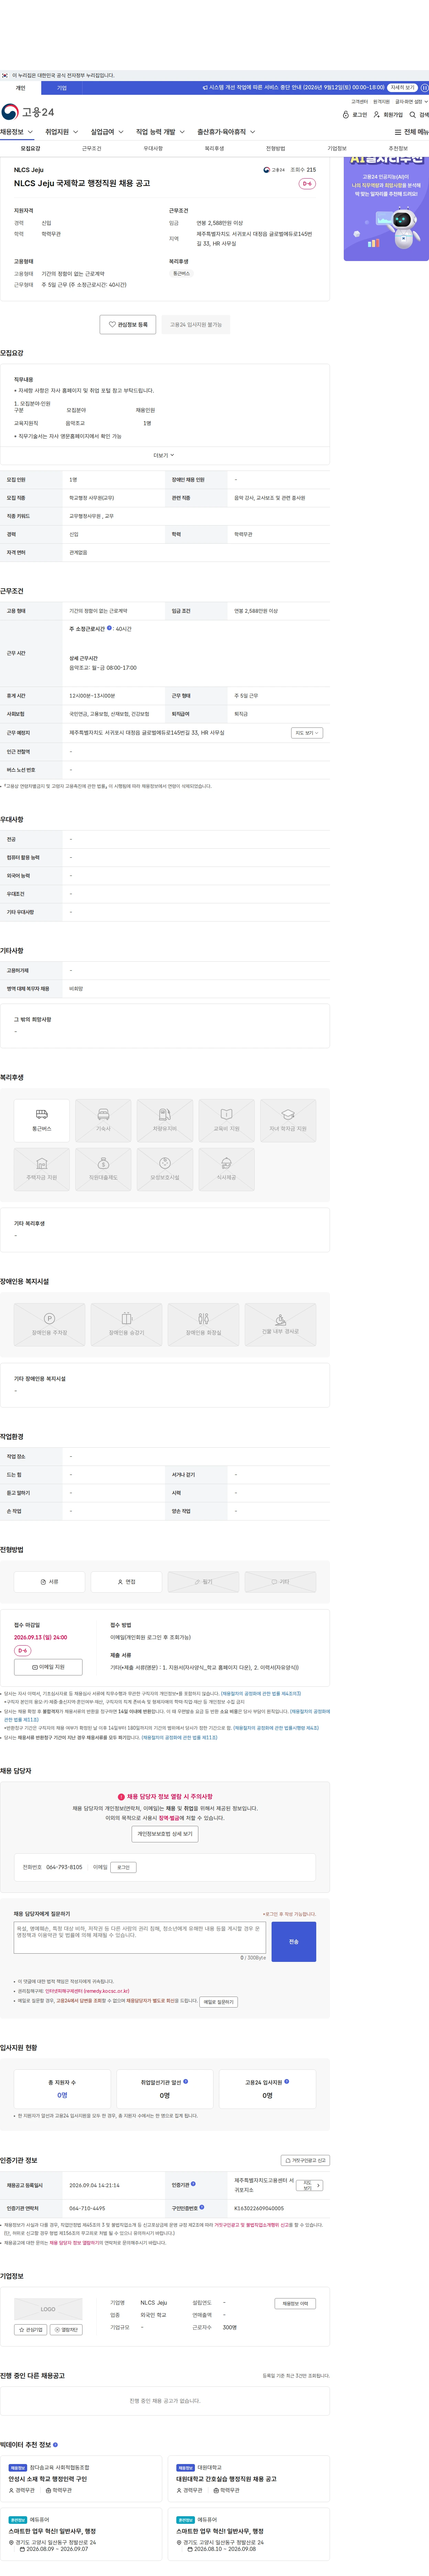The height and width of the screenshot is (2576, 429).
Task: Click info icon beside 빅데이터 추천 정보
Action: pyautogui.click(x=55, y=2445)
